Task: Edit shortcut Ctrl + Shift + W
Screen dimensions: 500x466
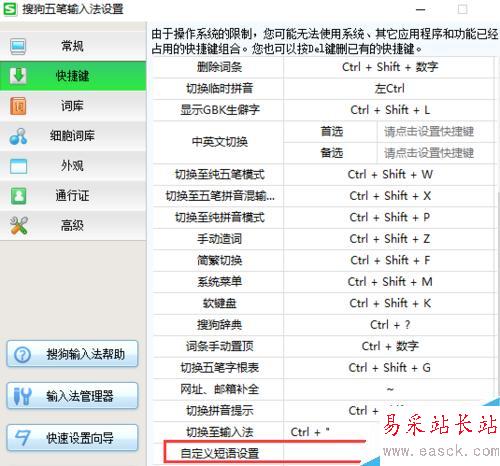Action: click(389, 175)
